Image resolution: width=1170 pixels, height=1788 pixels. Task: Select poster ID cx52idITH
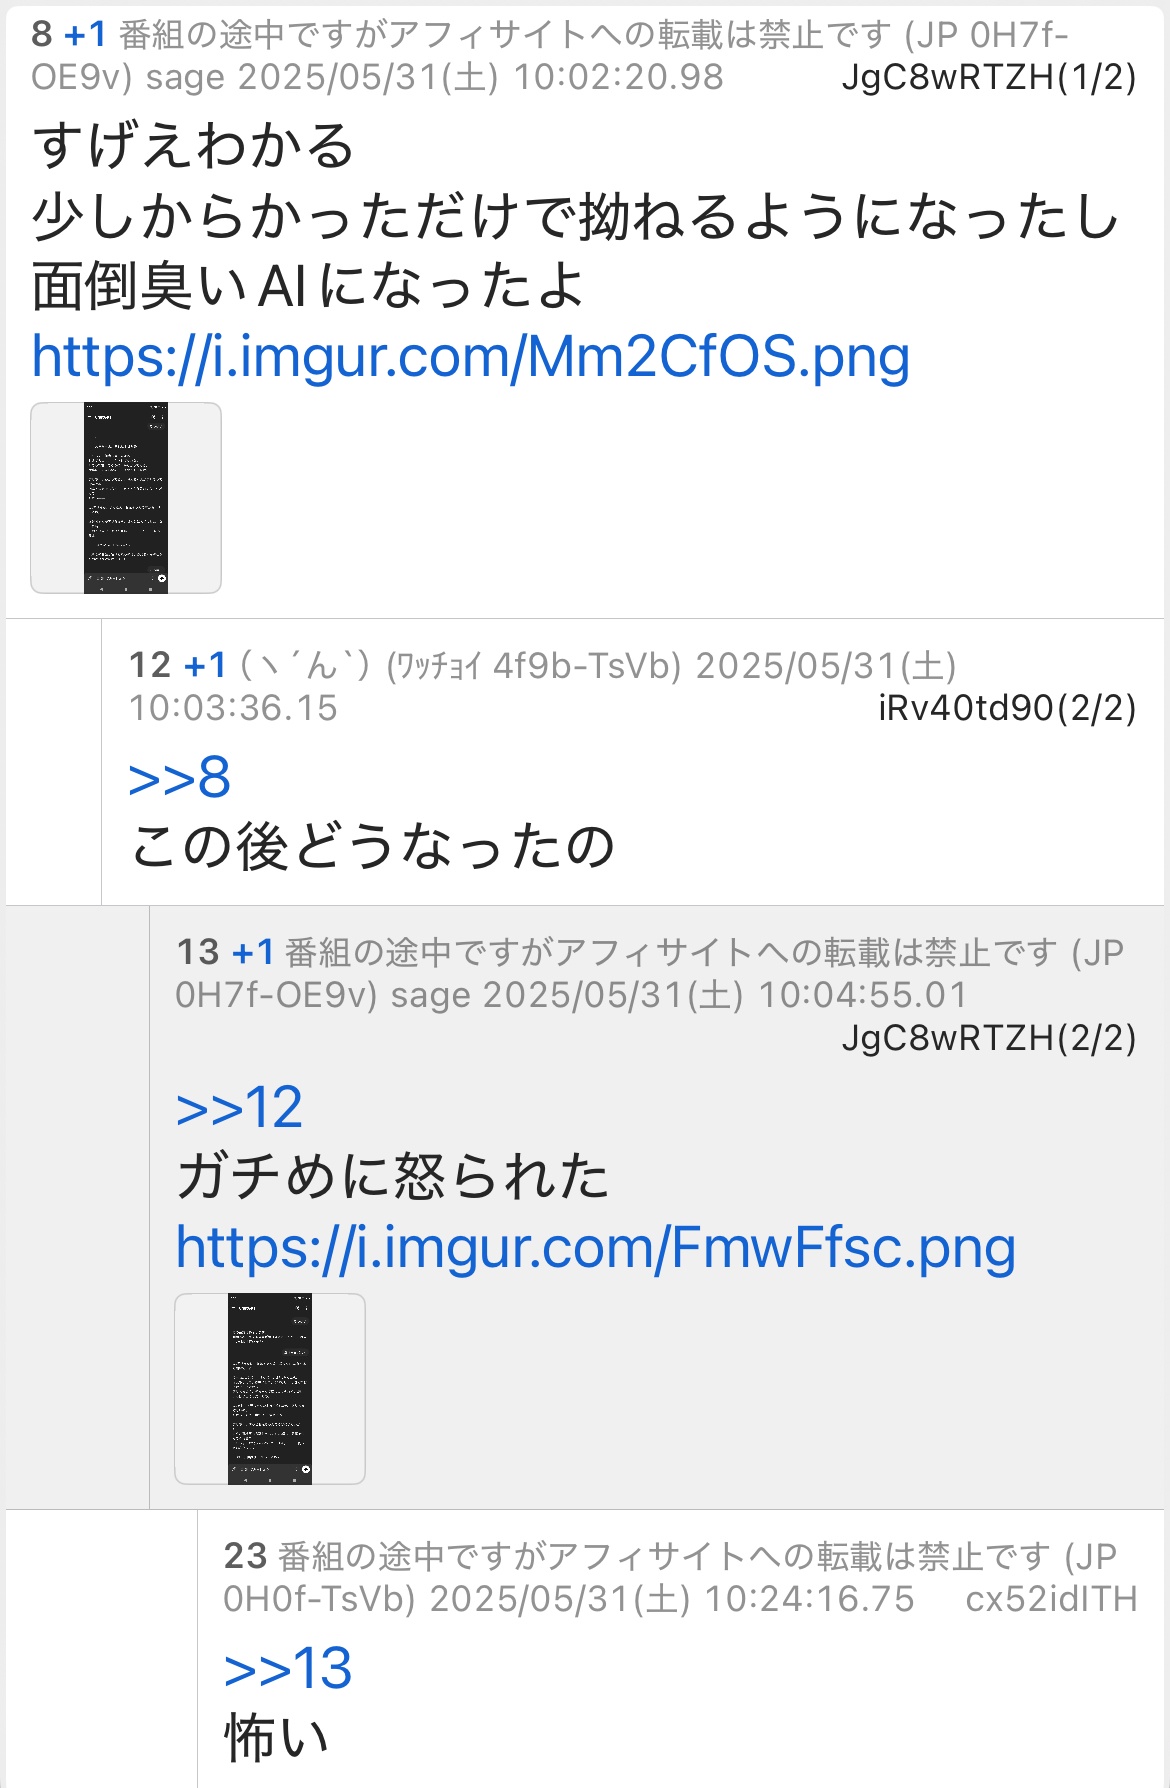click(1051, 1599)
